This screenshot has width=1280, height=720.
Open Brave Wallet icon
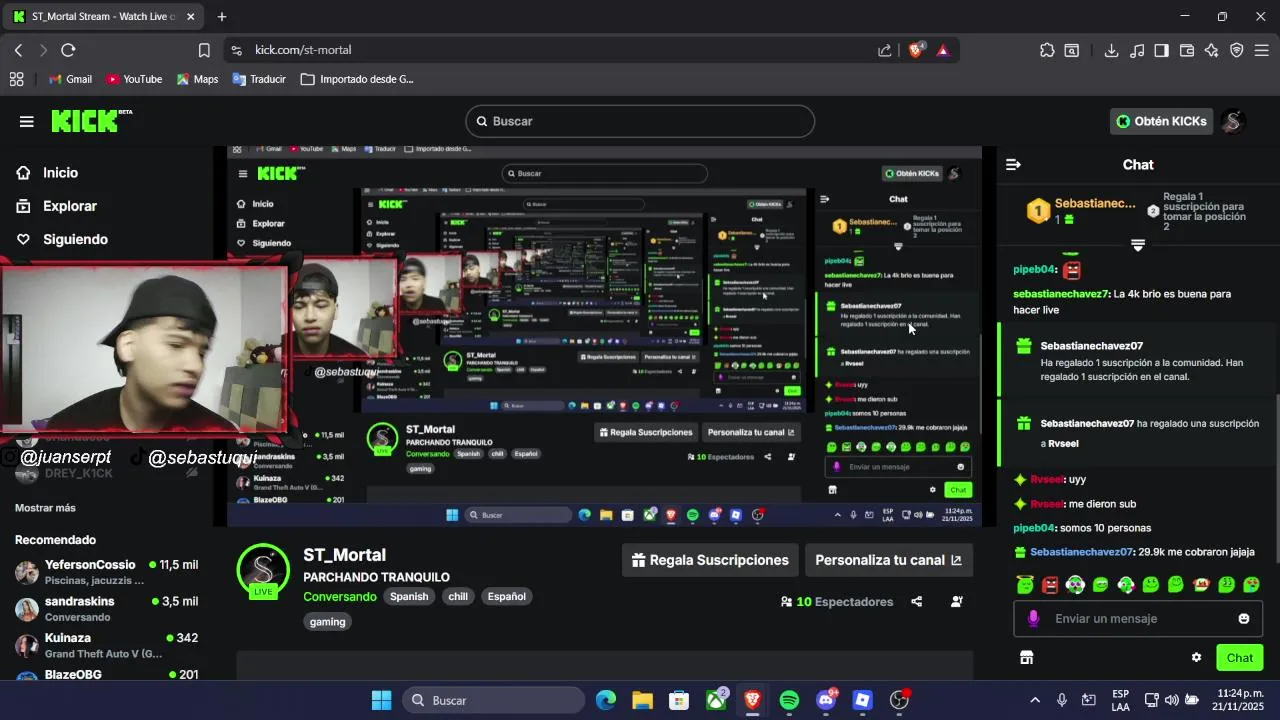tap(1187, 50)
